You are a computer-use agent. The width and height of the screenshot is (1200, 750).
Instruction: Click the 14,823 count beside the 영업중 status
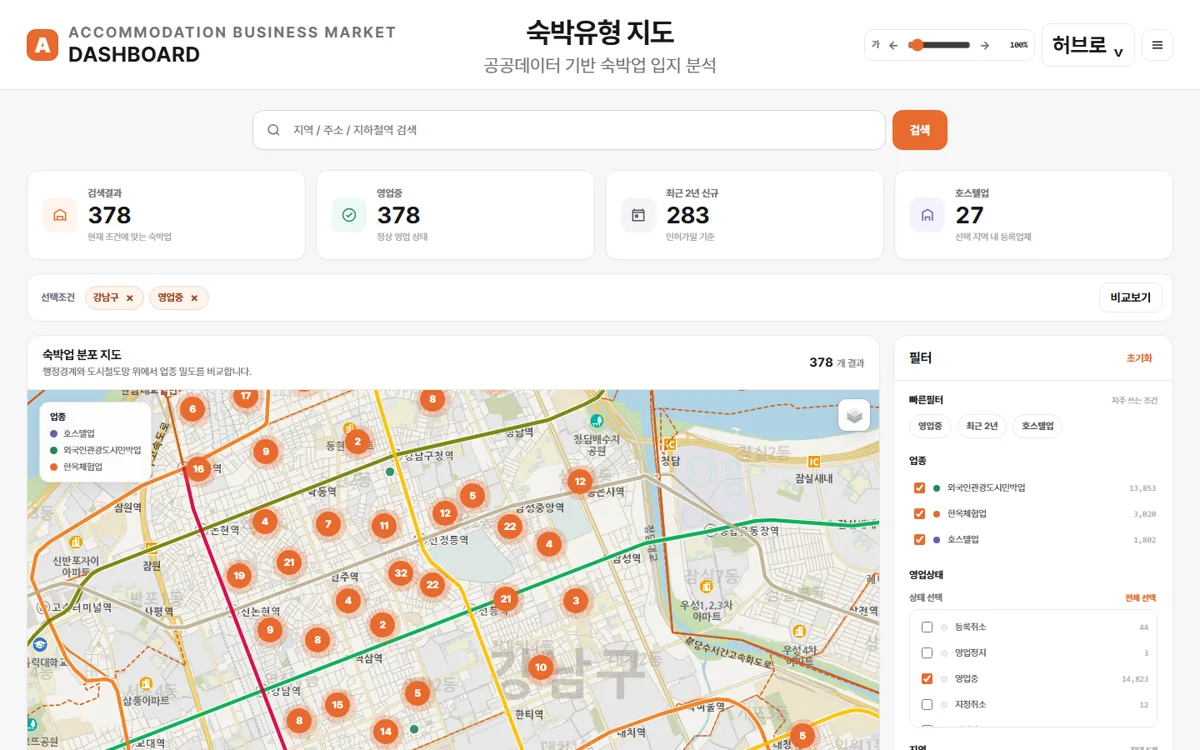1135,679
